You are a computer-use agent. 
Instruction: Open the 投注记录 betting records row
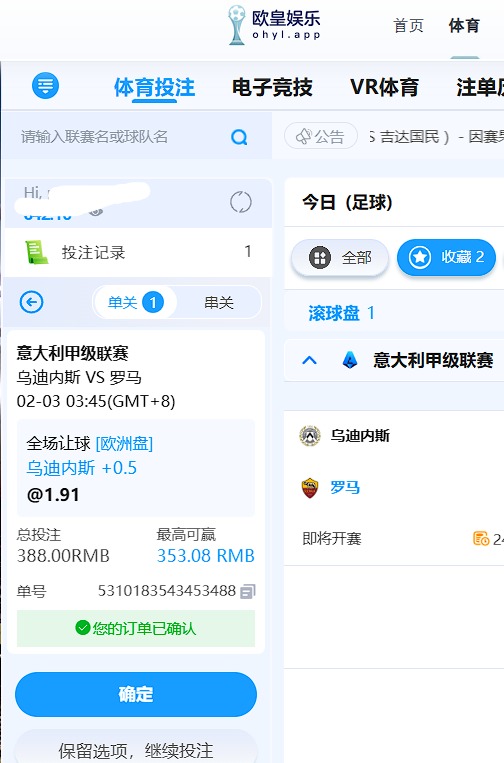click(x=138, y=252)
